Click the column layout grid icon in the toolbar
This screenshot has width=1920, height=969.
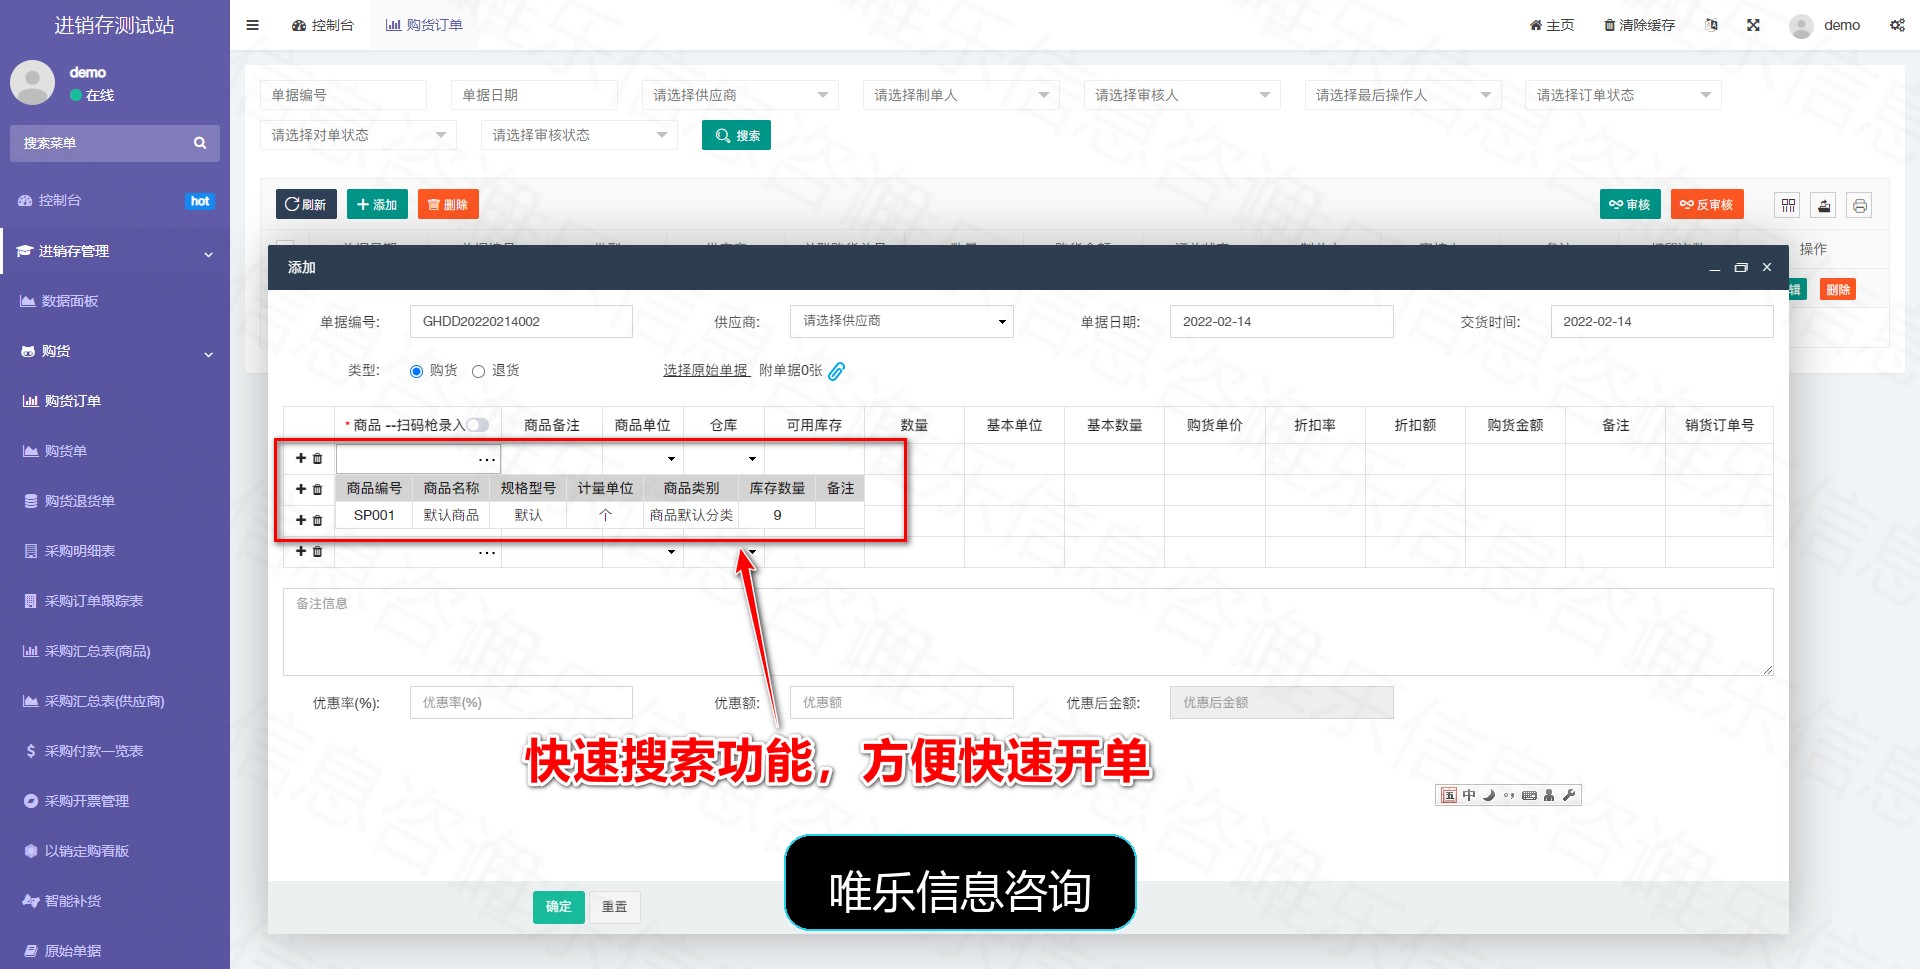1788,205
